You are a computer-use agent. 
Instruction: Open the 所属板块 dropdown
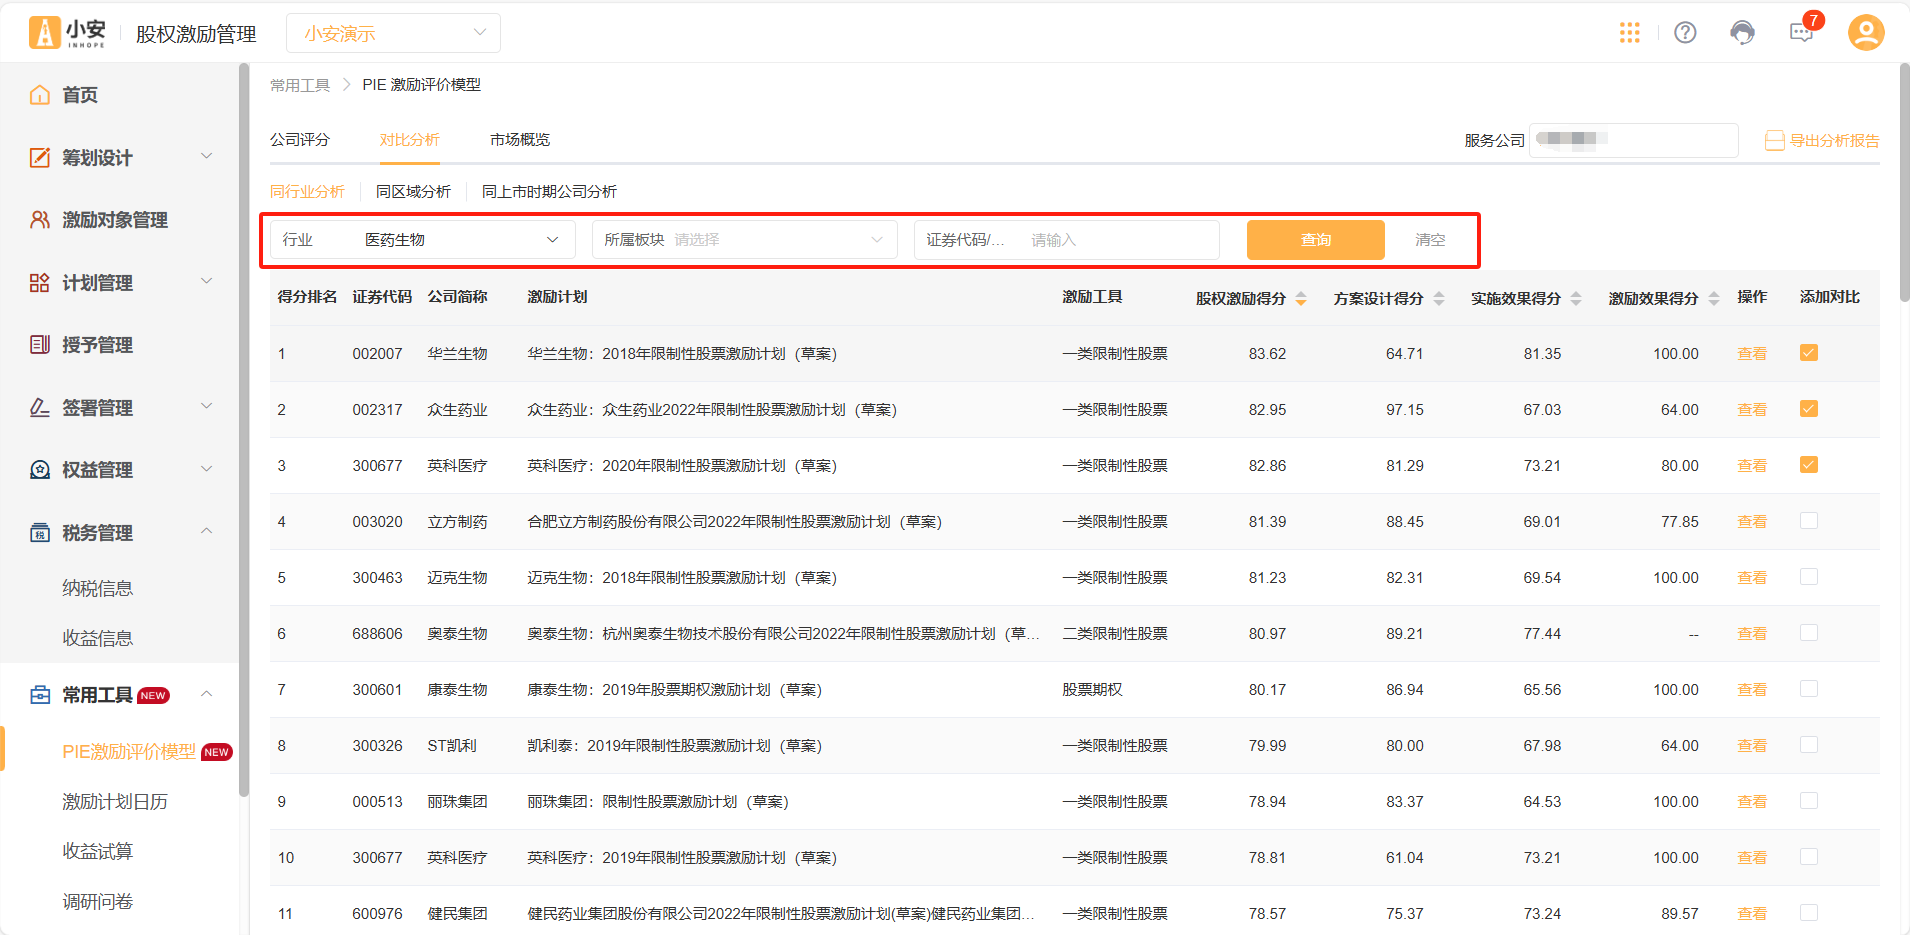coord(745,240)
